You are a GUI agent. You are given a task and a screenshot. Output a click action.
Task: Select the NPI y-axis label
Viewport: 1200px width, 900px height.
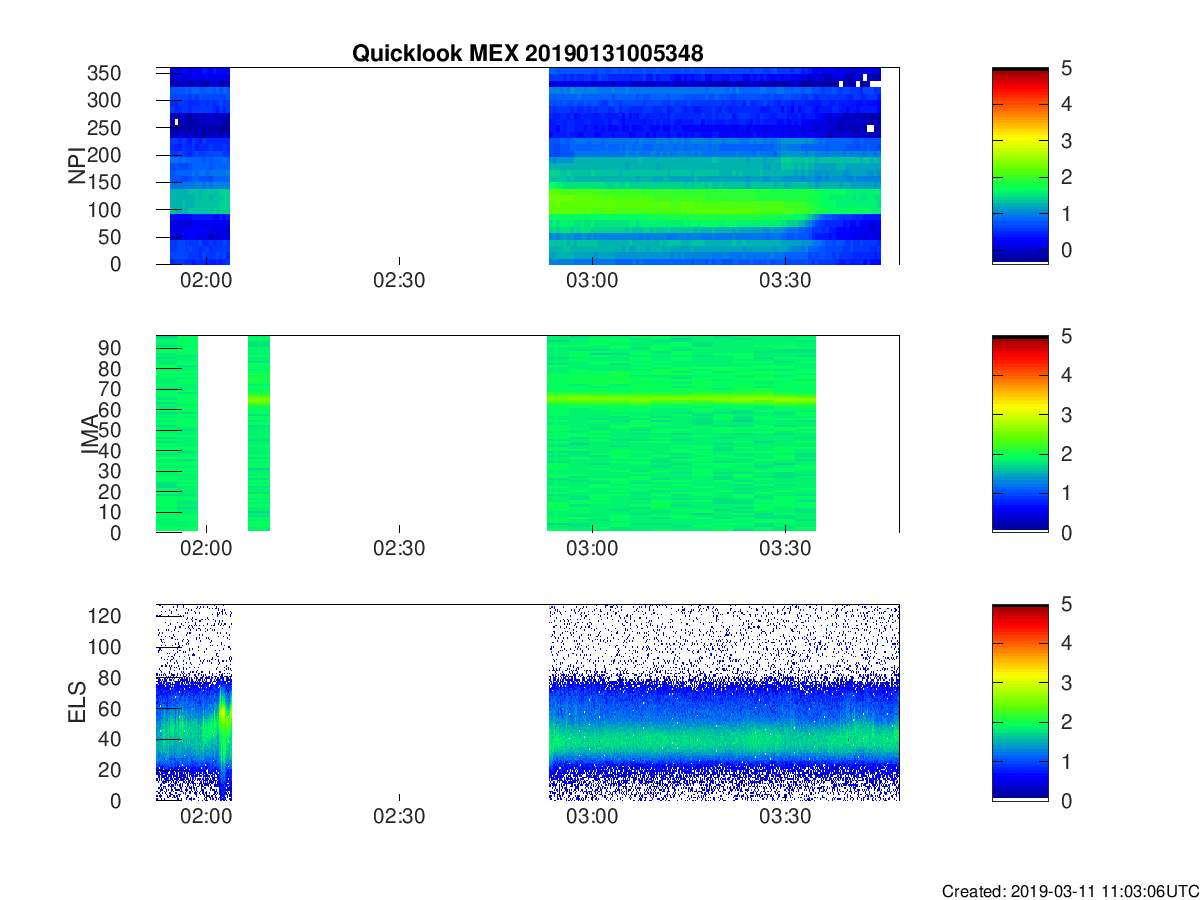pos(78,165)
